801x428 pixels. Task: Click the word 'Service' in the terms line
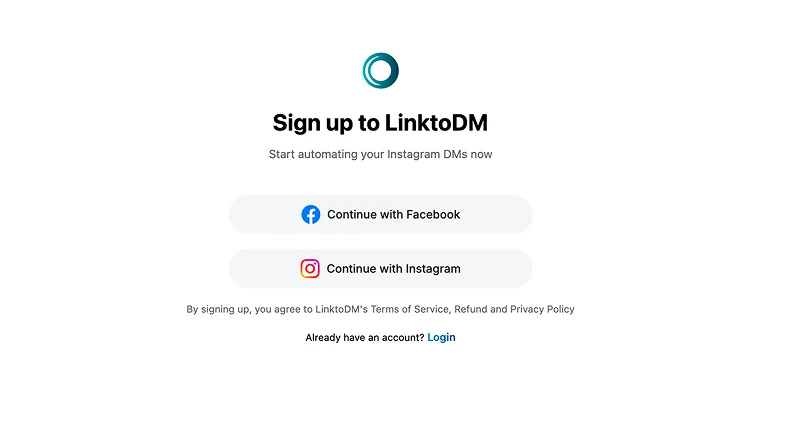431,309
